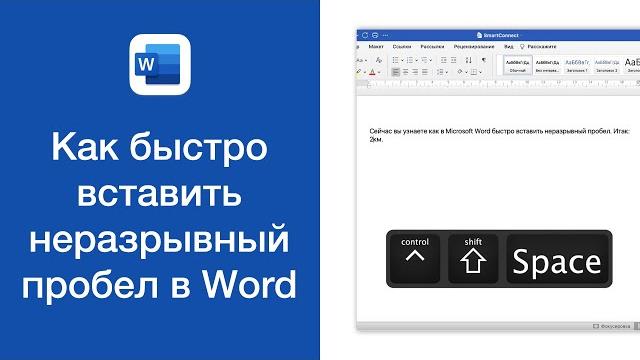Click the line spacing icon

pyautogui.click(x=440, y=72)
